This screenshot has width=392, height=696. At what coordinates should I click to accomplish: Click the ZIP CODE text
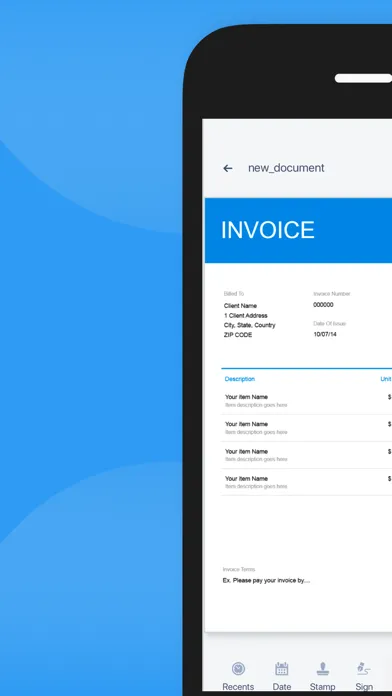pyautogui.click(x=238, y=335)
